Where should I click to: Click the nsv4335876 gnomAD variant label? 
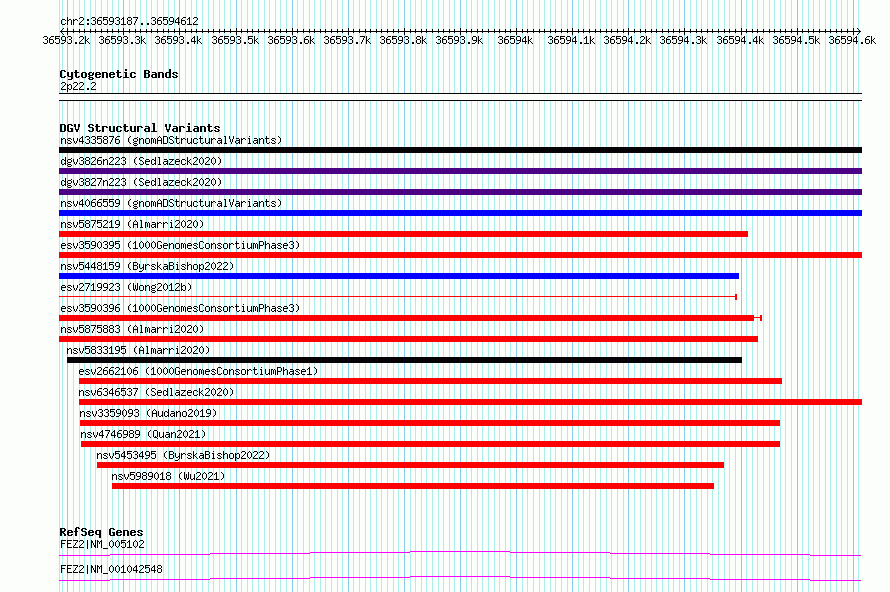point(171,140)
